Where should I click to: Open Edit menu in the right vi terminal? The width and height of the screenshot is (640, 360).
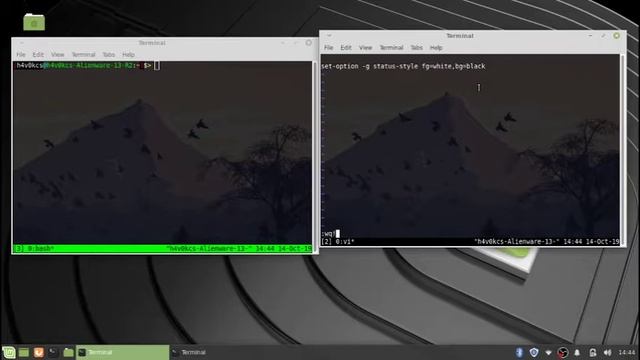[346, 48]
